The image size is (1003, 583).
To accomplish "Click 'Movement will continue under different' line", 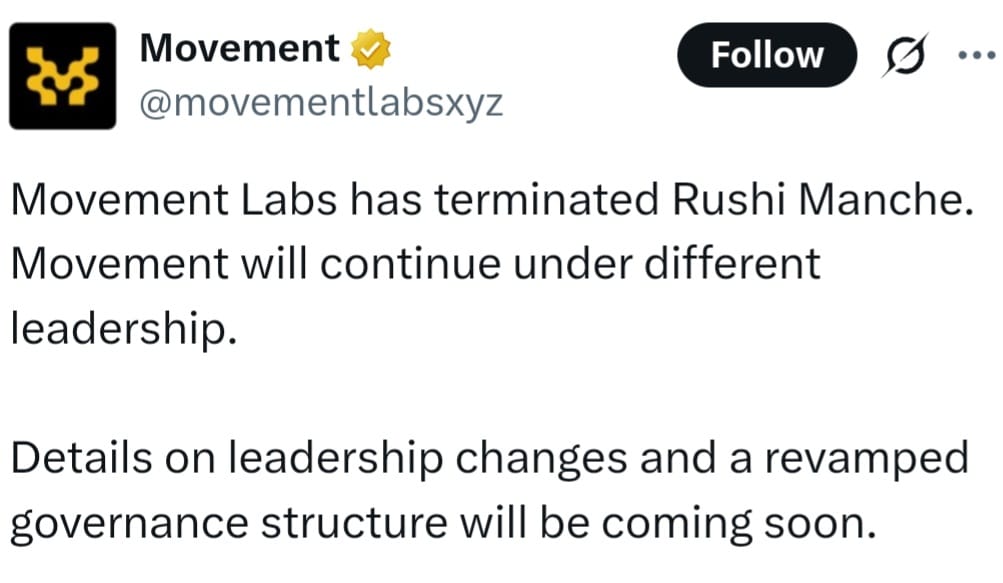I will pyautogui.click(x=416, y=263).
